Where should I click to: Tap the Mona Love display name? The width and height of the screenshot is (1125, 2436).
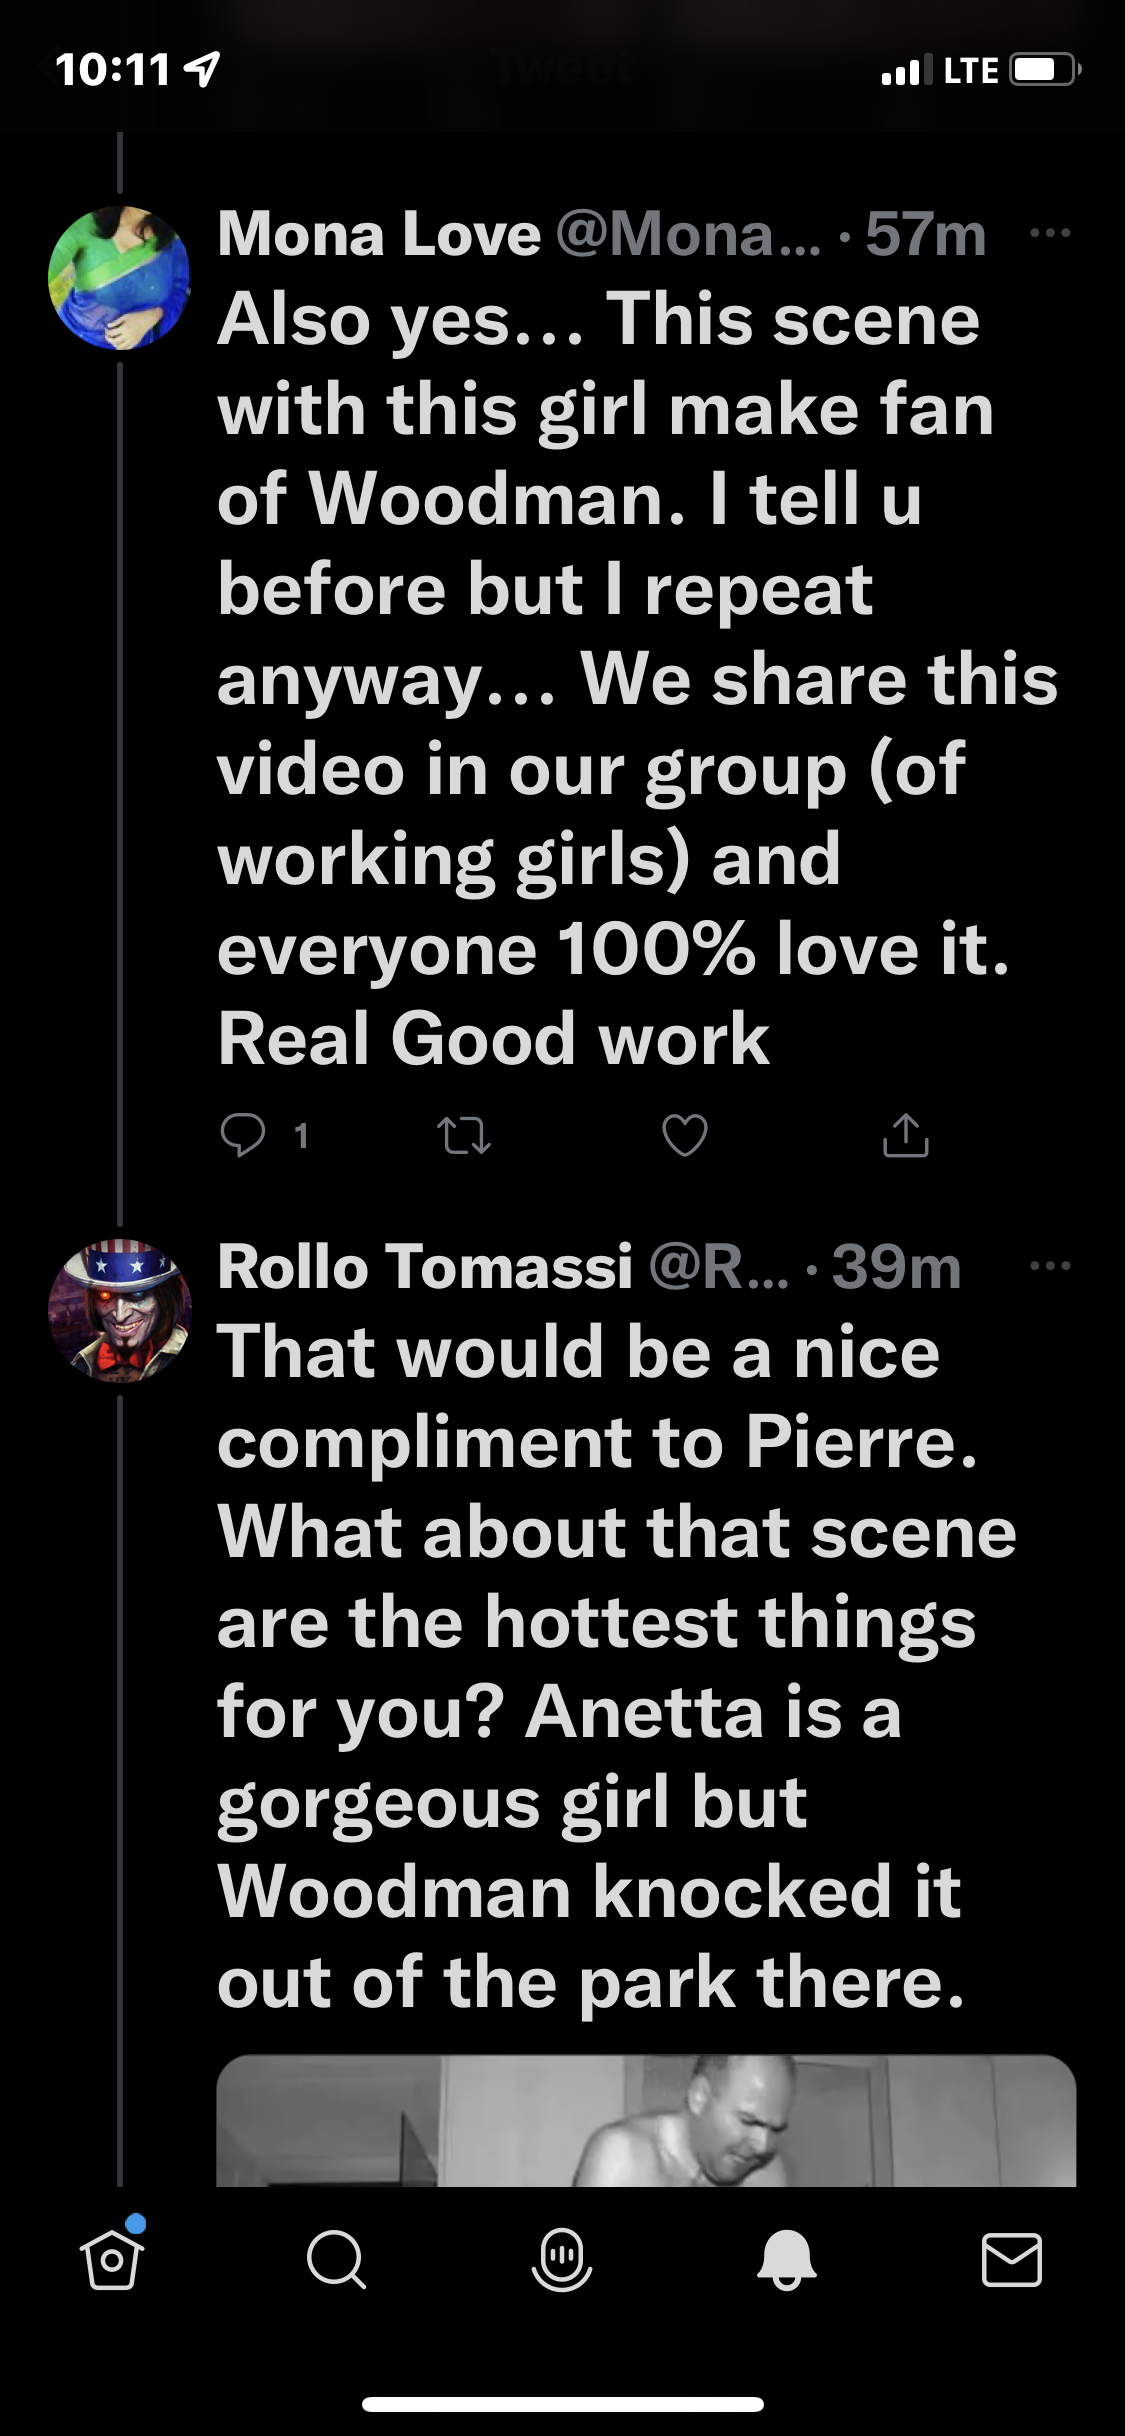point(379,234)
